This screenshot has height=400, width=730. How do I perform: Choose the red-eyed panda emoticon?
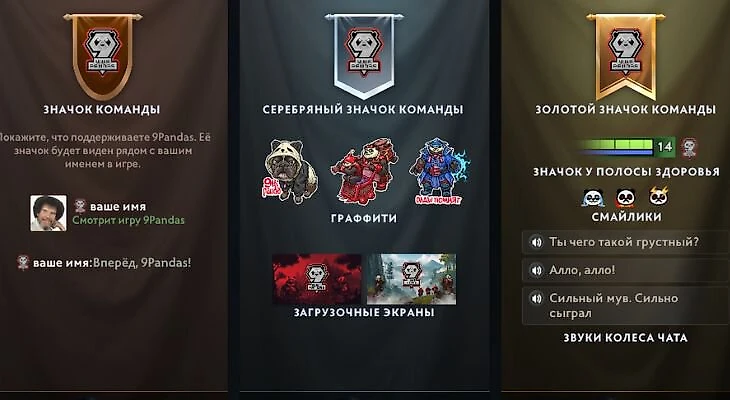click(x=626, y=197)
